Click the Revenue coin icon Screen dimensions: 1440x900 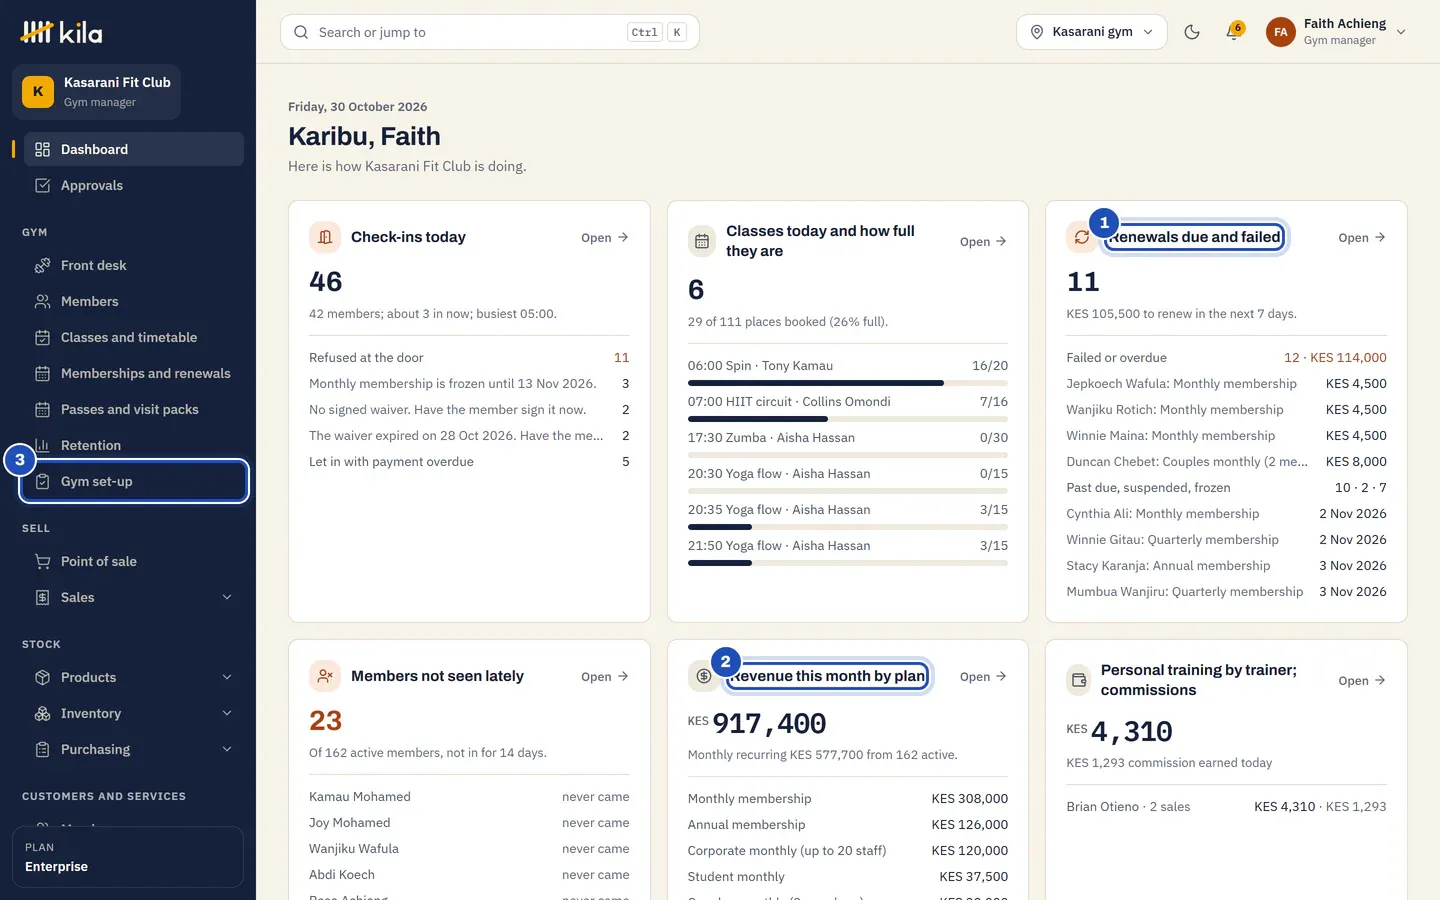(x=704, y=676)
